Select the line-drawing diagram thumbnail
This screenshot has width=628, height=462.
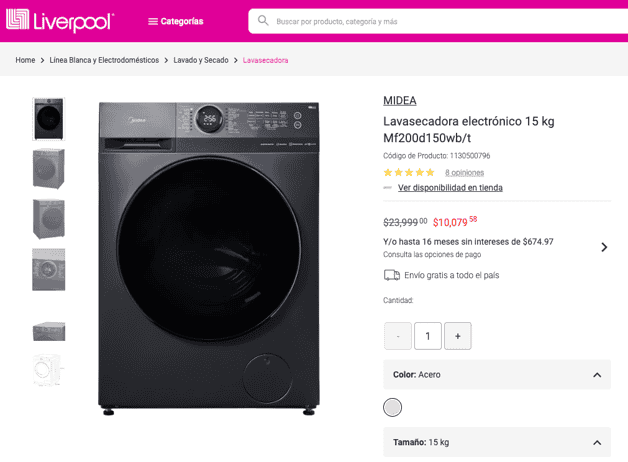pos(48,371)
